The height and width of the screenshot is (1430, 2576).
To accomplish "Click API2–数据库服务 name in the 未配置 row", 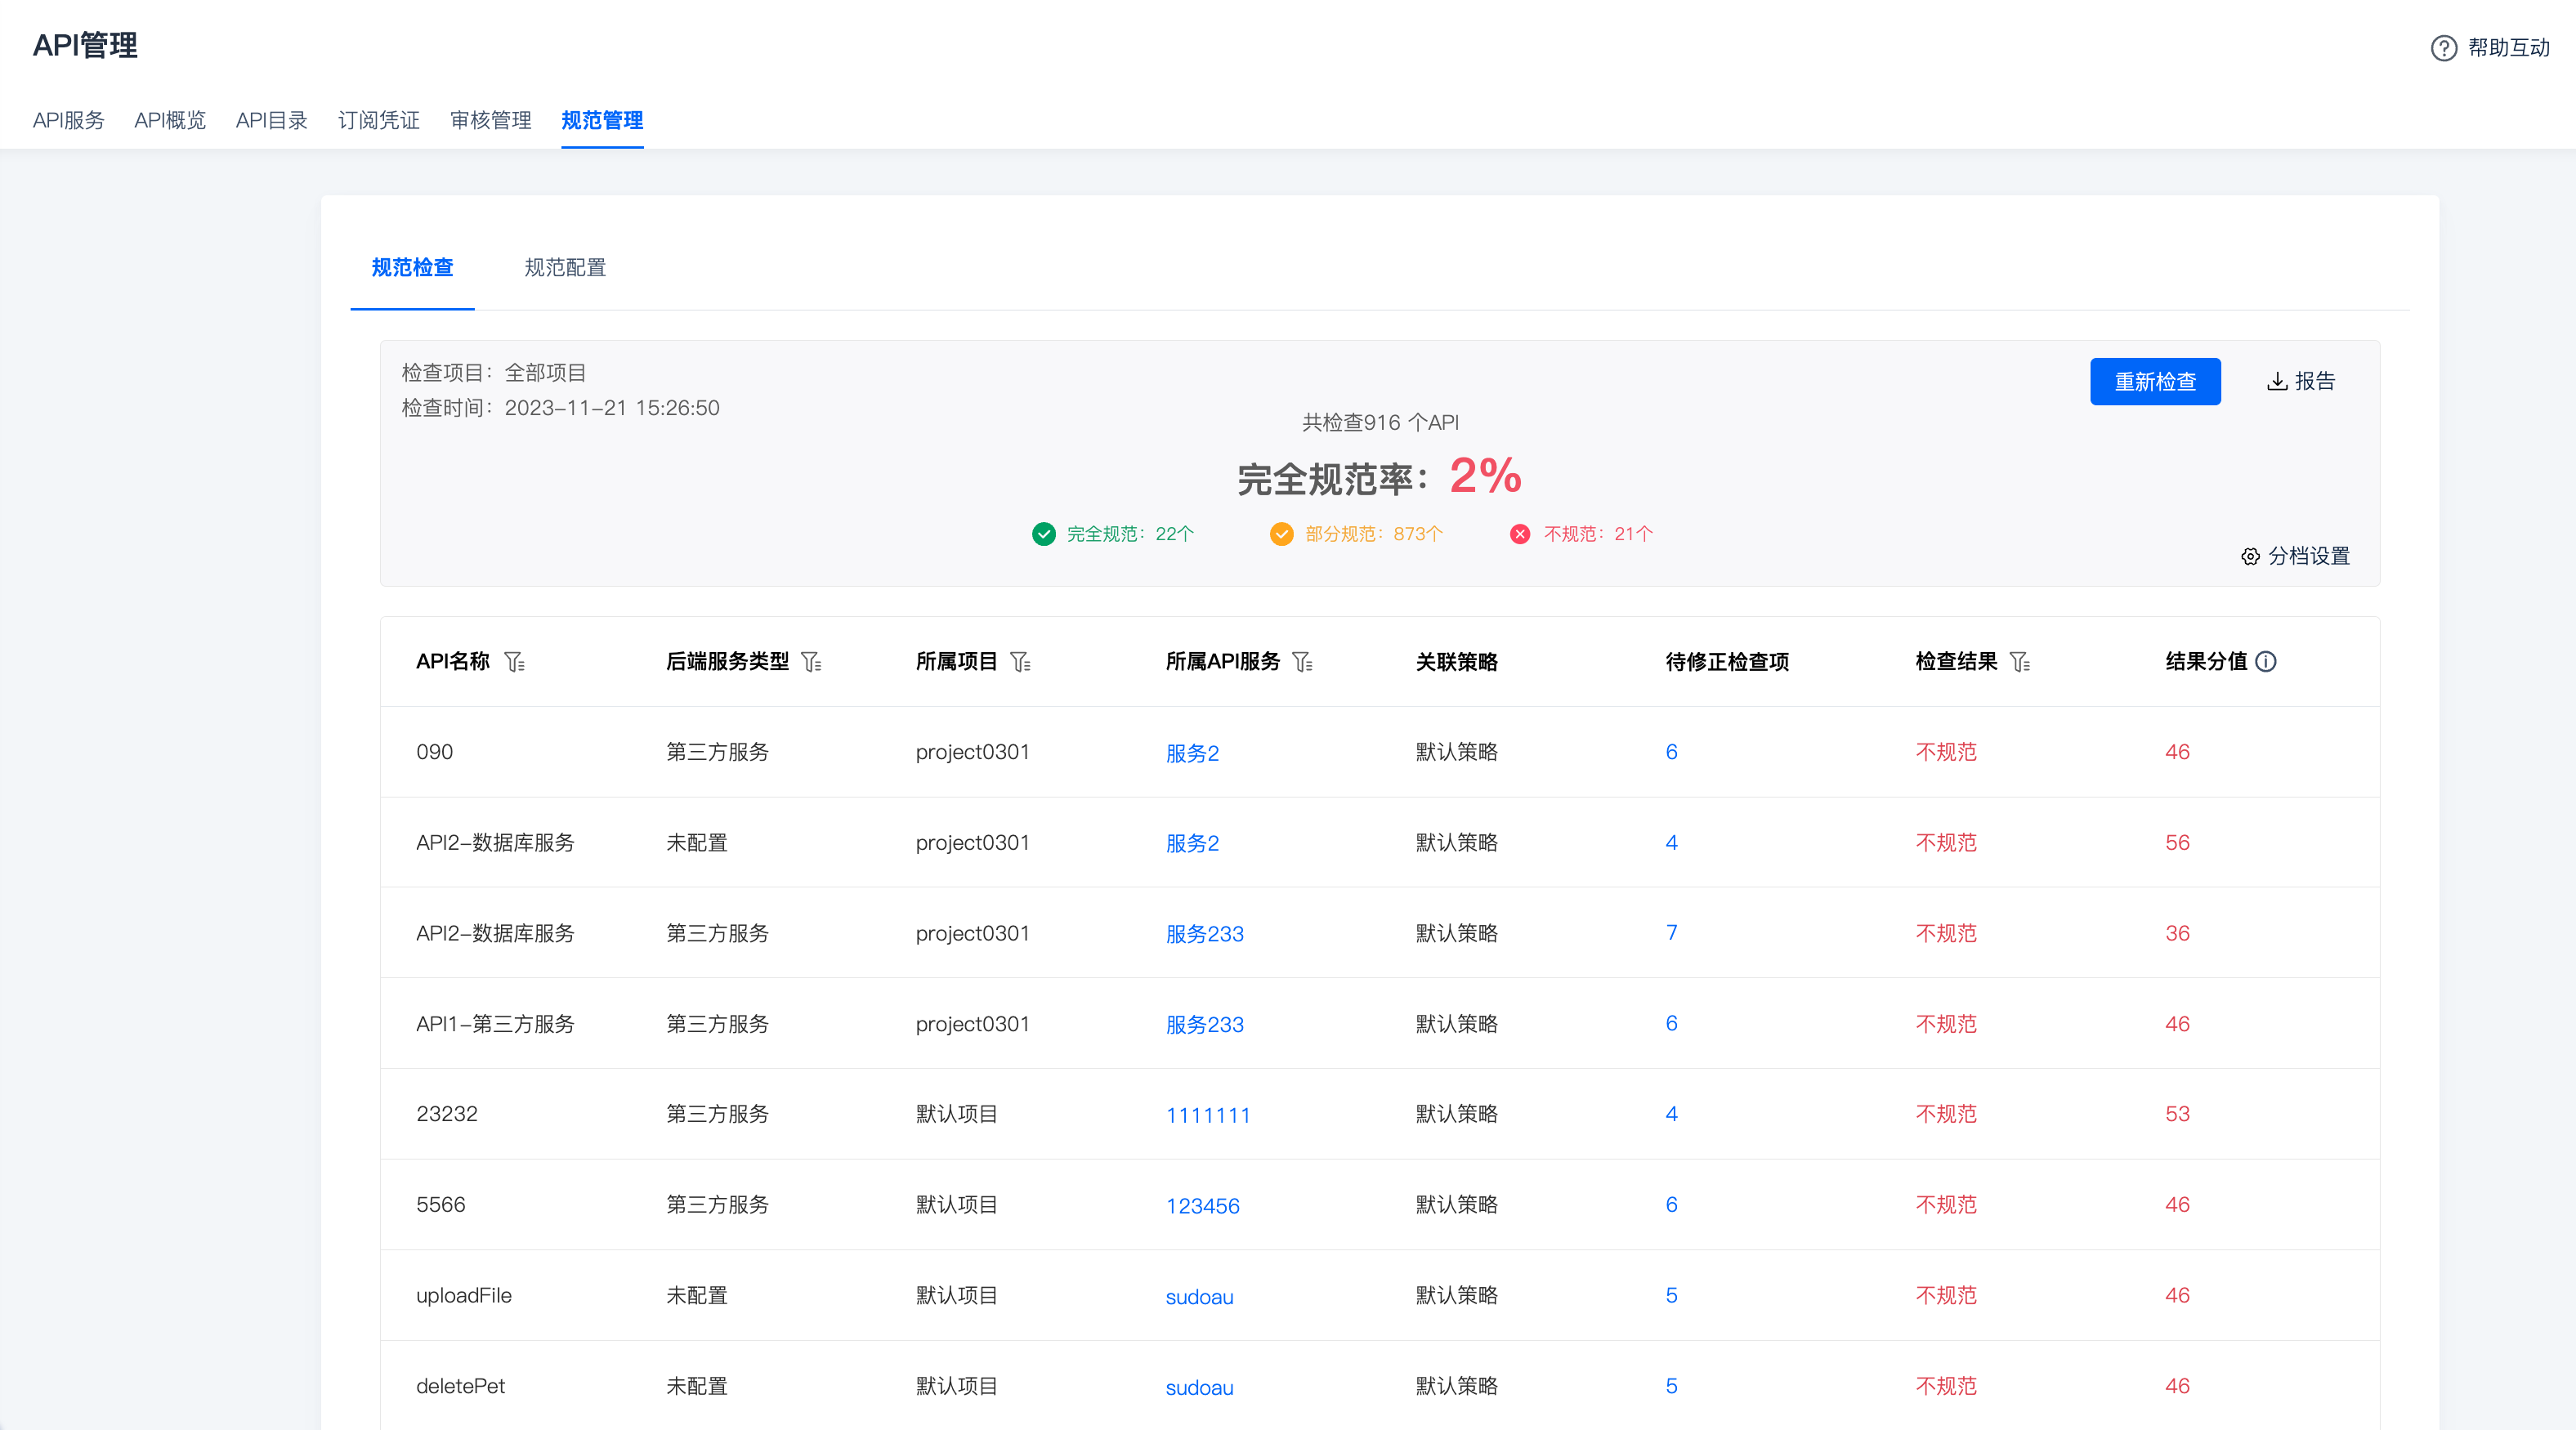I will click(x=496, y=843).
